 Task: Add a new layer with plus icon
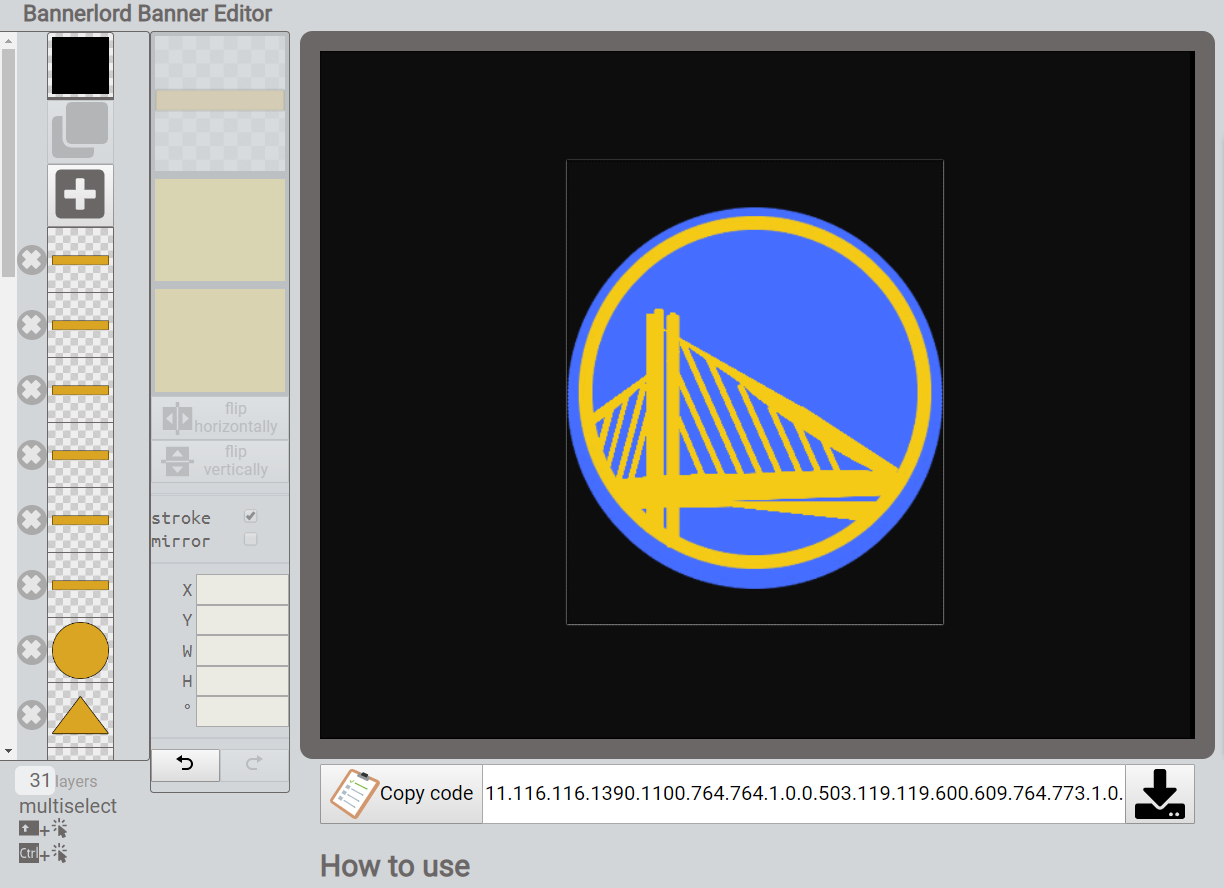tap(80, 194)
